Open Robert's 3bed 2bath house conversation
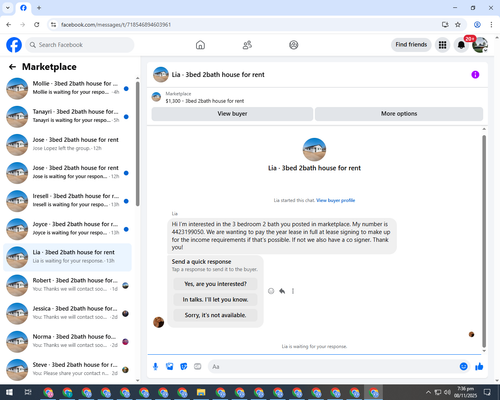This screenshot has height=400, width=500. pos(67,285)
